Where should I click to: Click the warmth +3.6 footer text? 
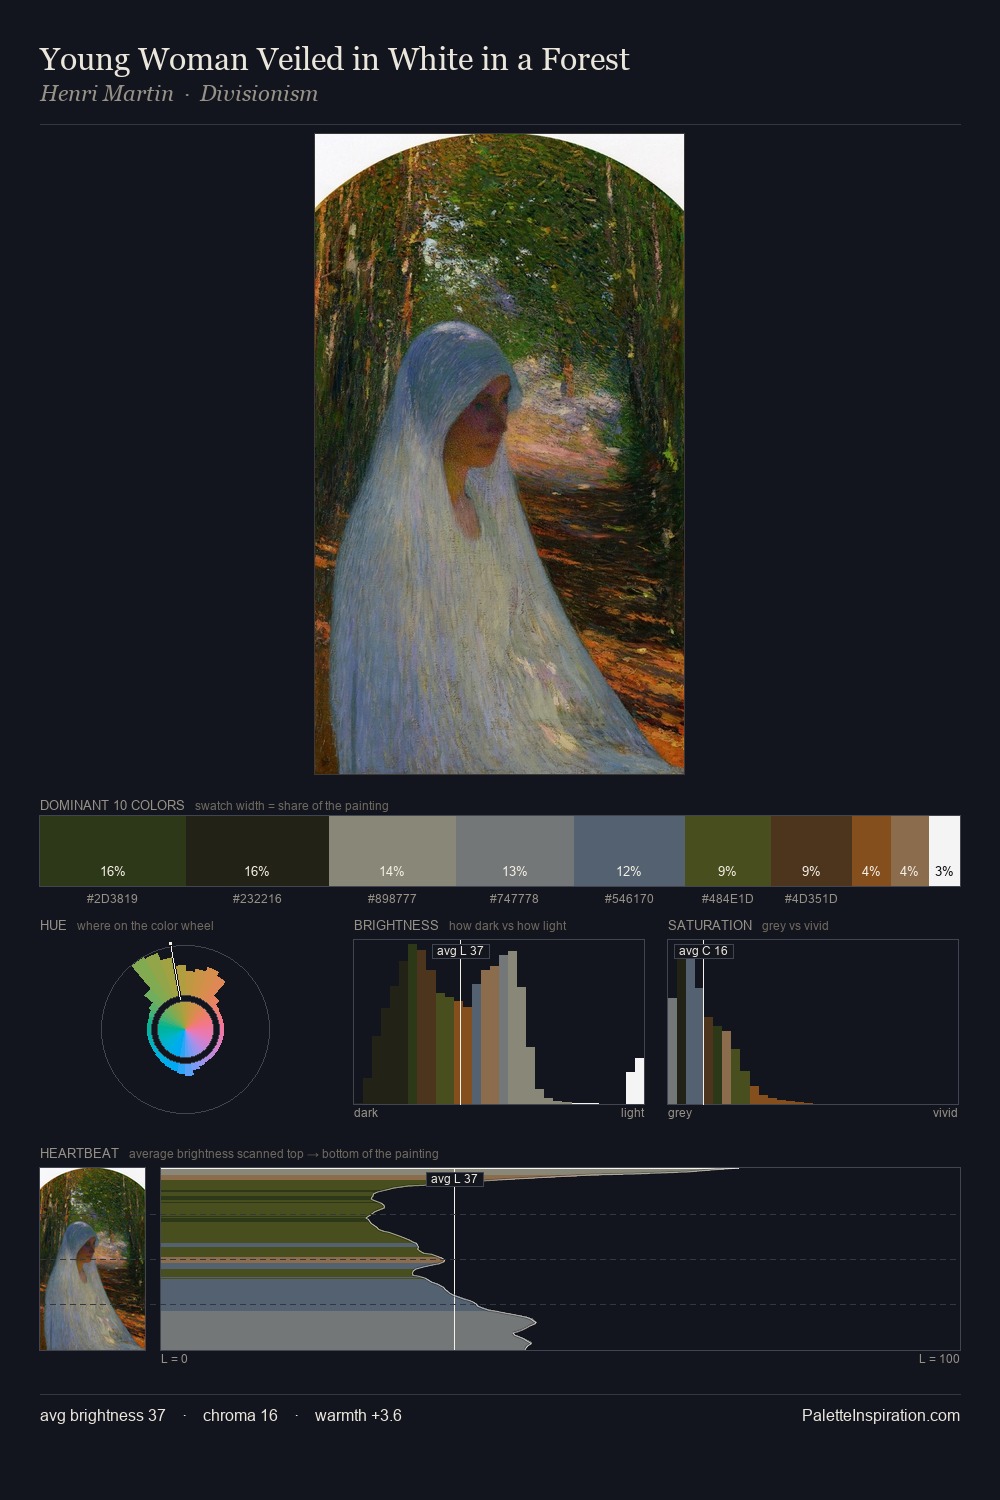click(x=358, y=1415)
